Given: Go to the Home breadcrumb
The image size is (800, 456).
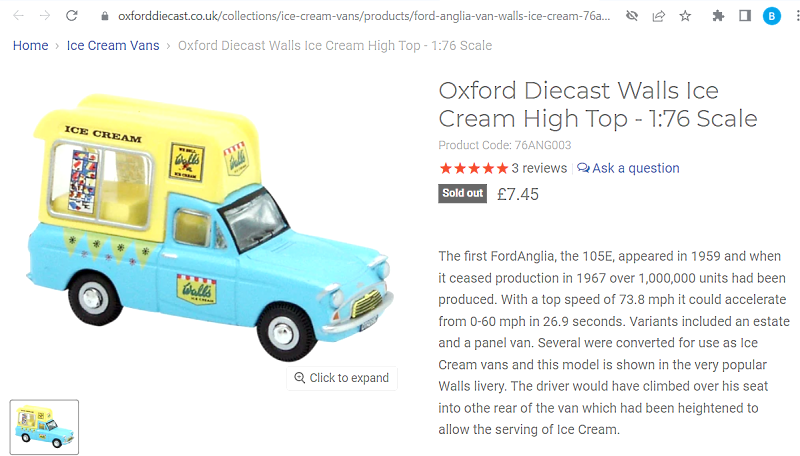Looking at the screenshot, I should click(30, 46).
